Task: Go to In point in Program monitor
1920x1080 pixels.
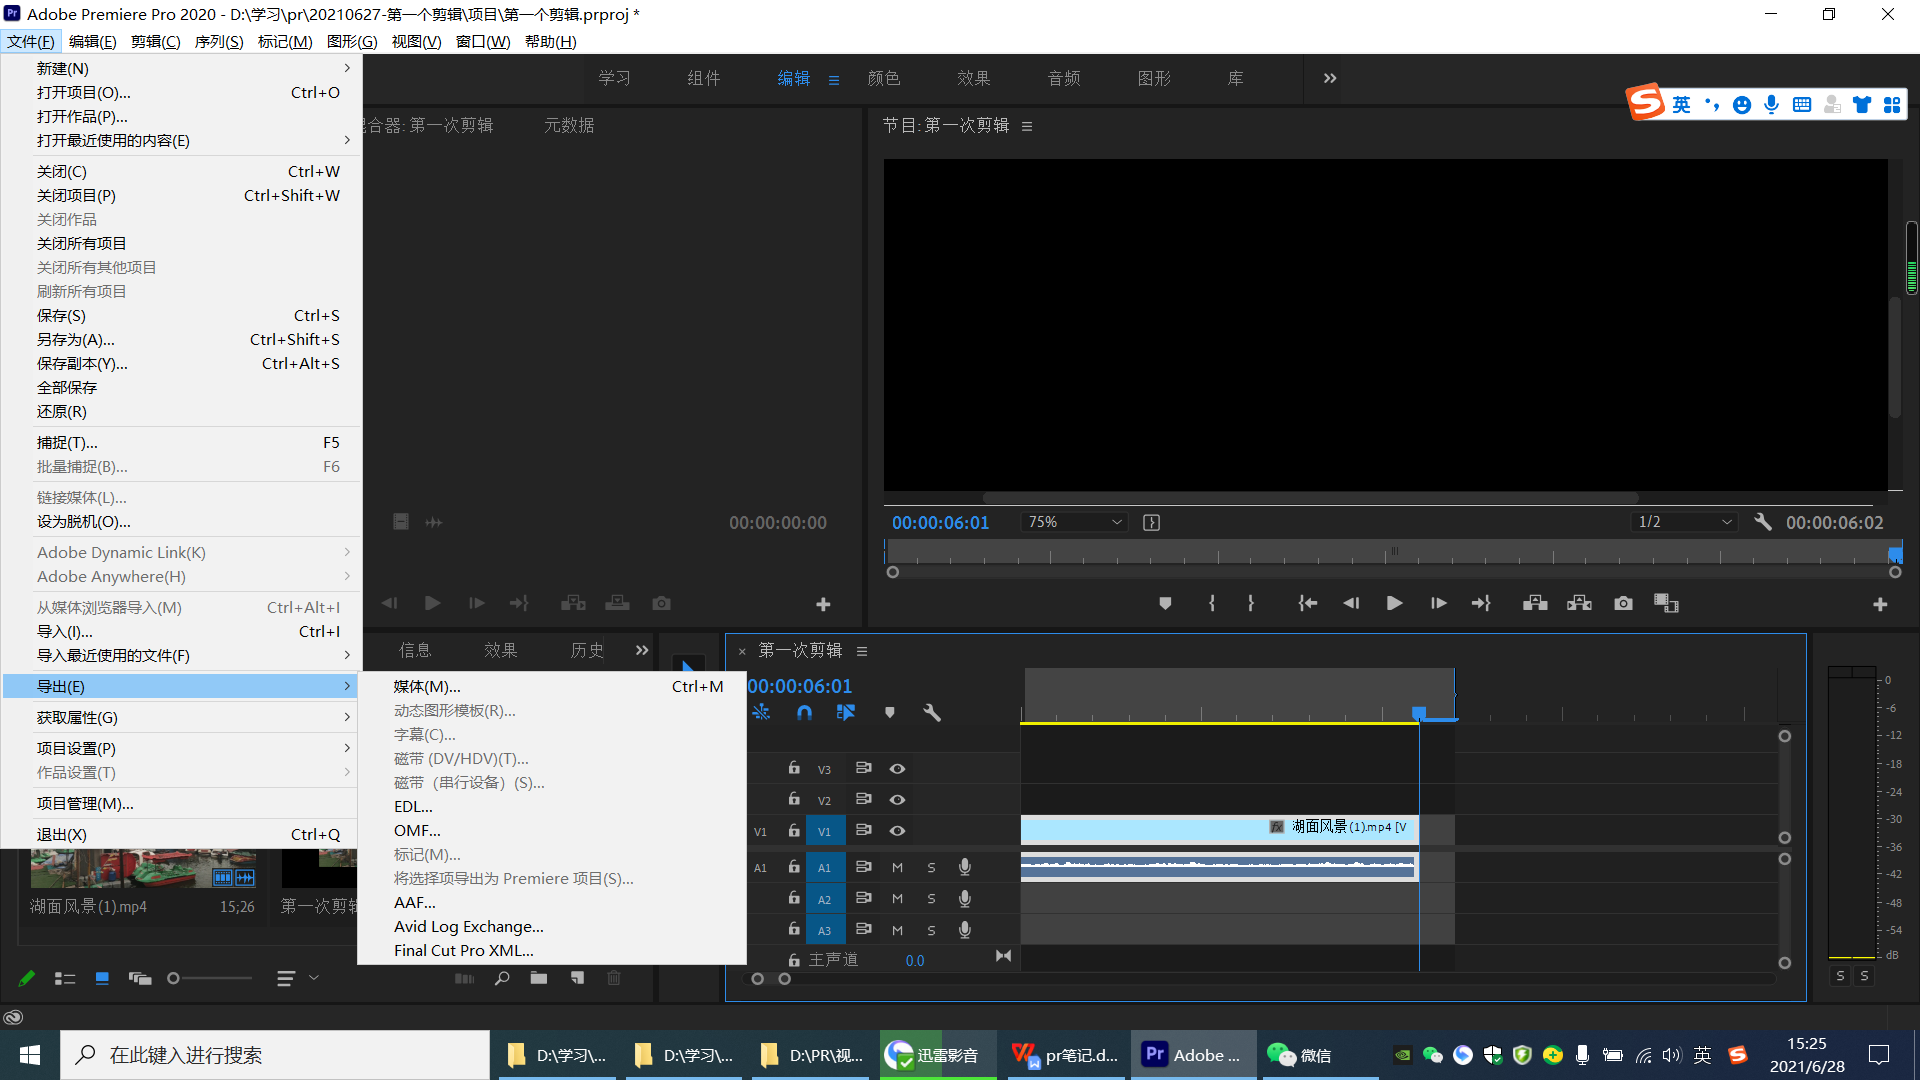Action: (1307, 603)
